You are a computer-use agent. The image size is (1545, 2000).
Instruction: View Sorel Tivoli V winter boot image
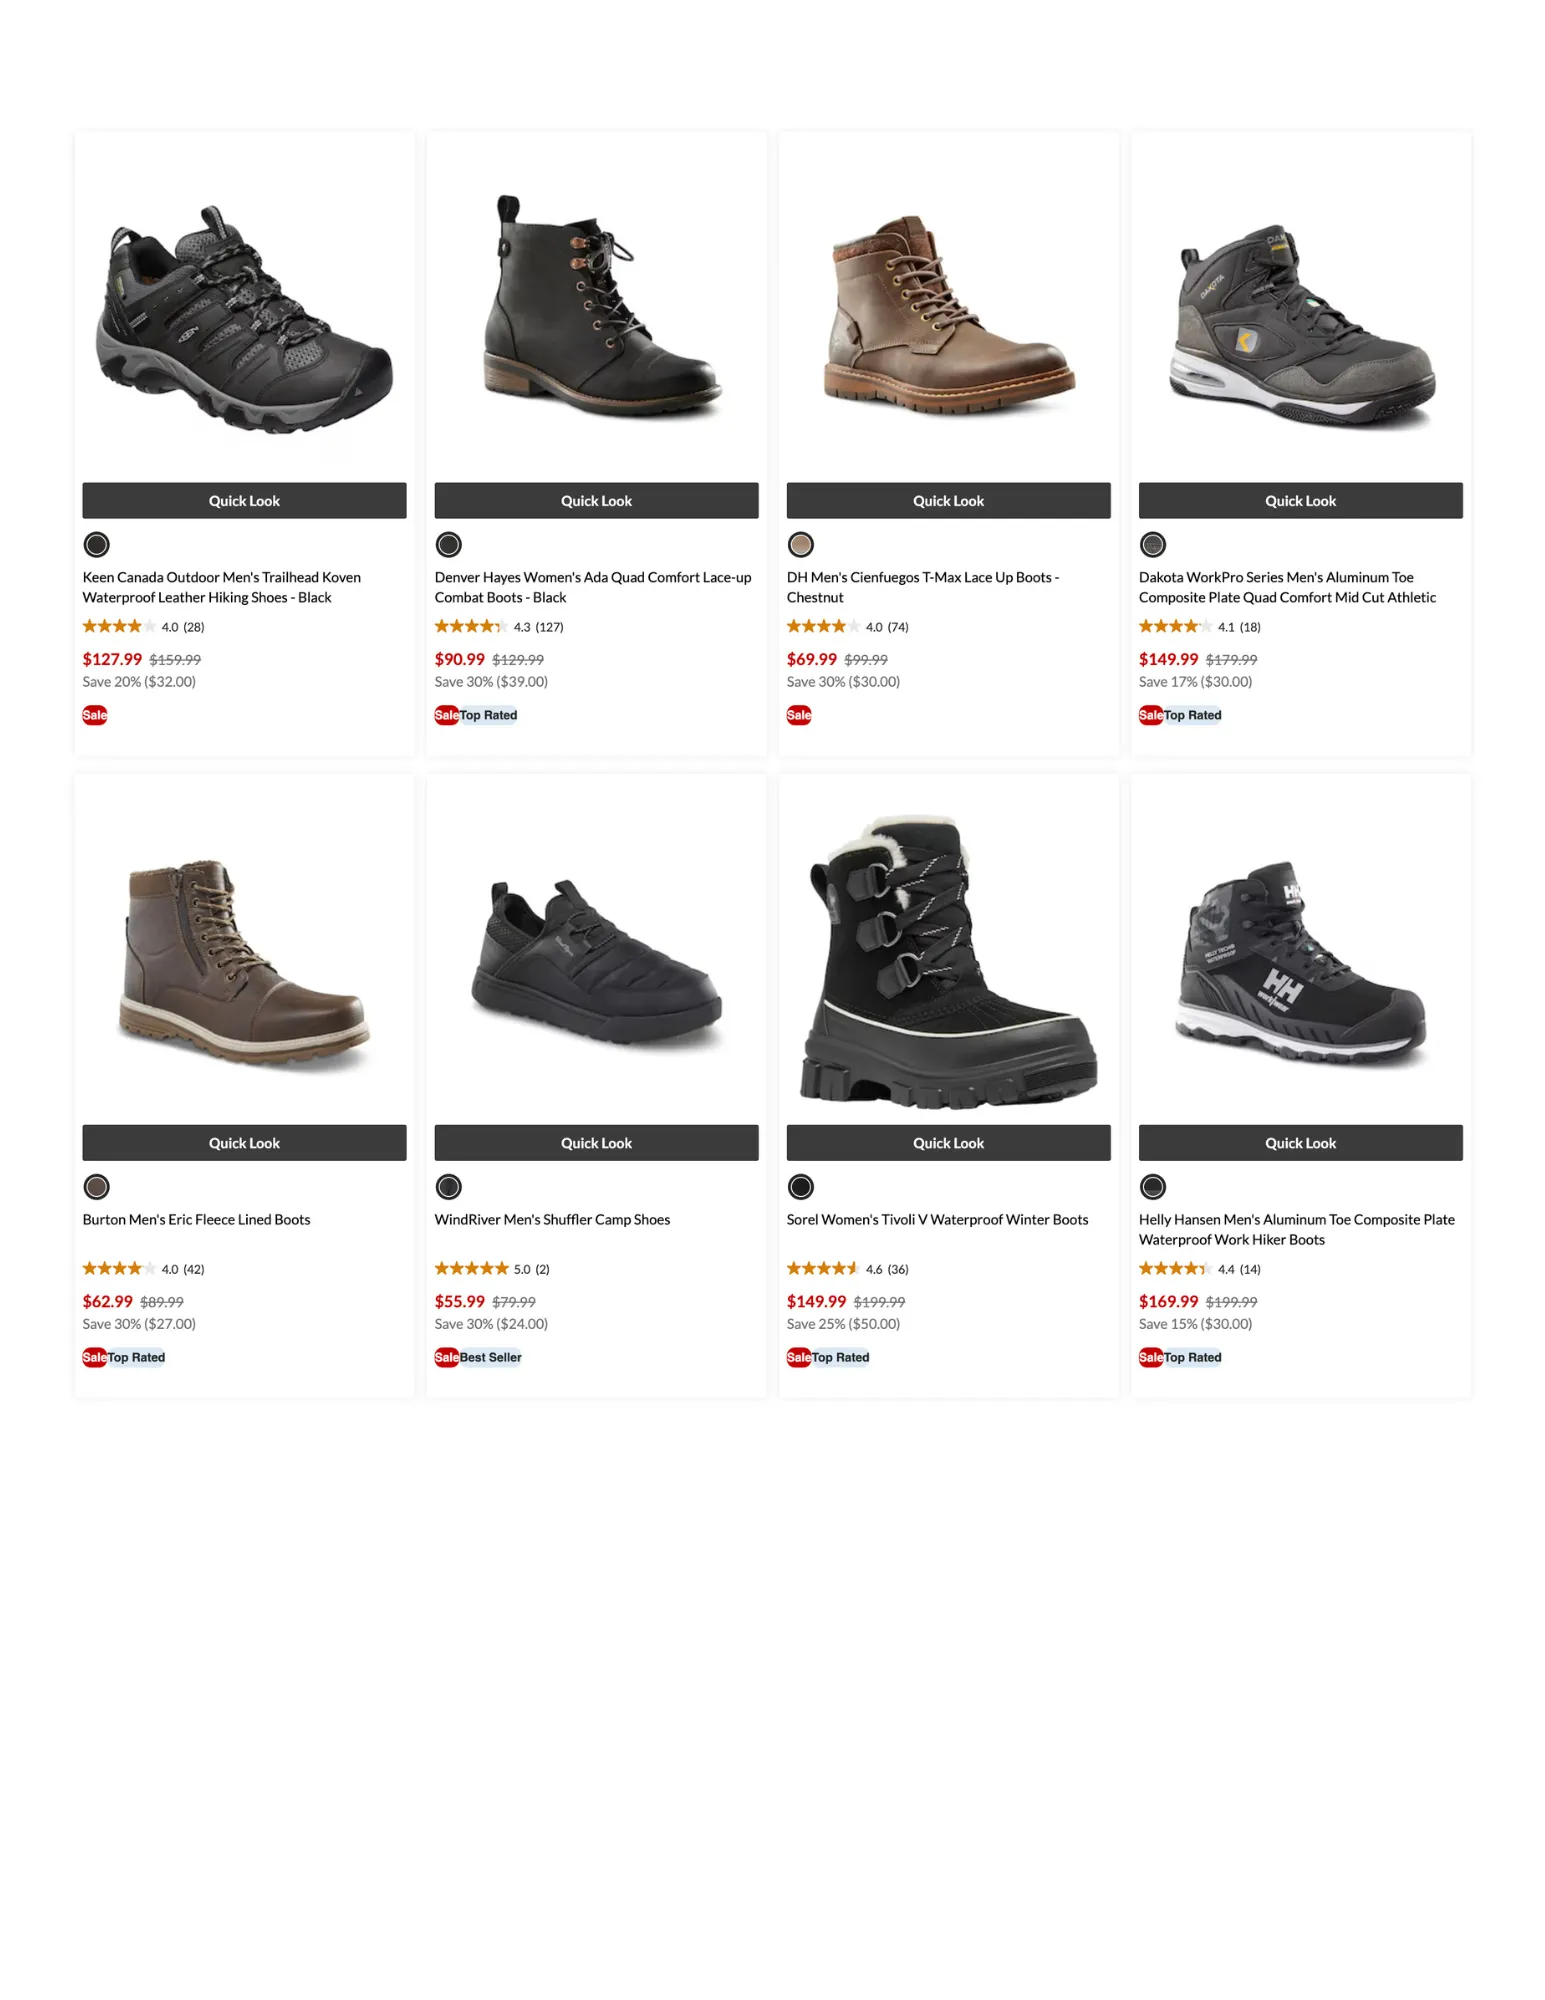(x=948, y=962)
